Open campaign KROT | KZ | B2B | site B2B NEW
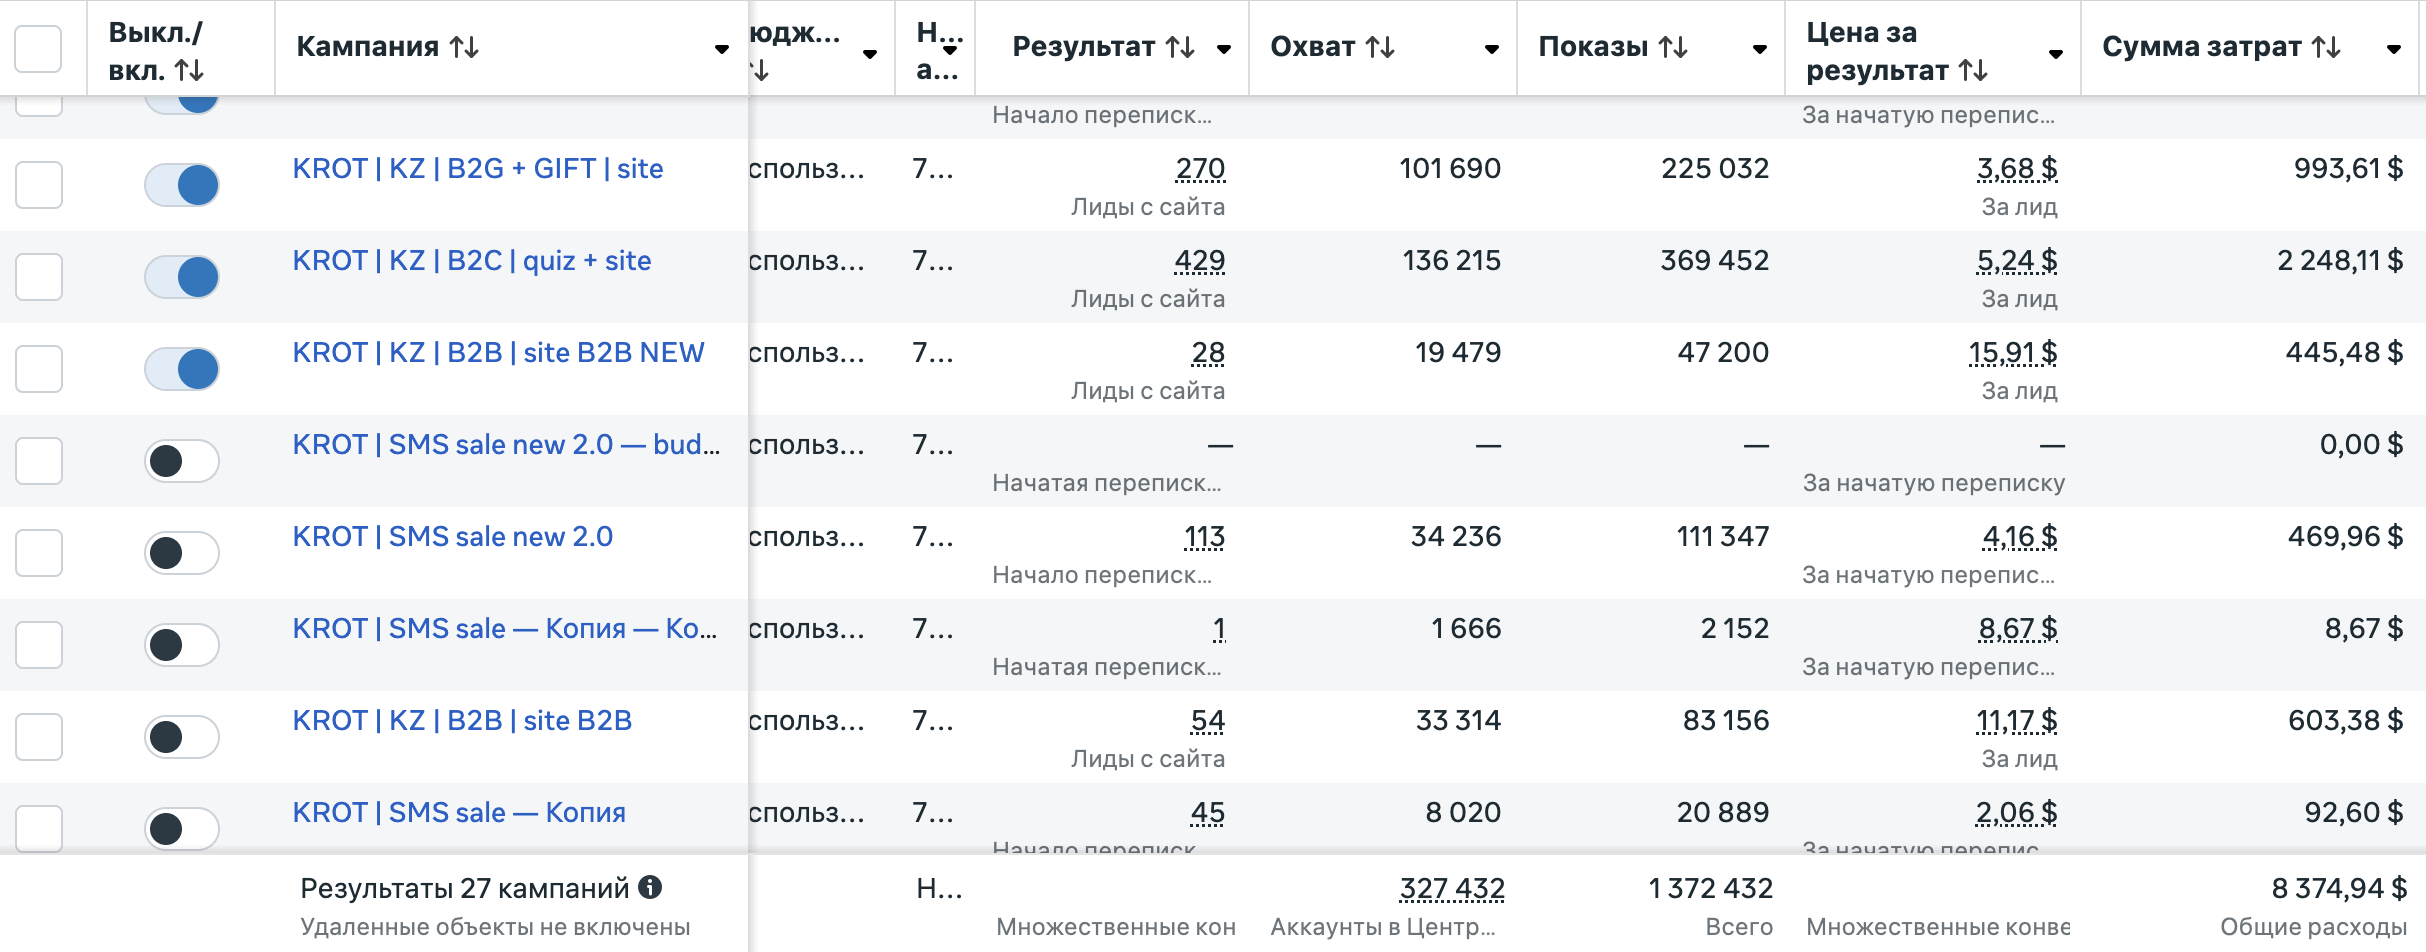The height and width of the screenshot is (952, 2426). (498, 353)
